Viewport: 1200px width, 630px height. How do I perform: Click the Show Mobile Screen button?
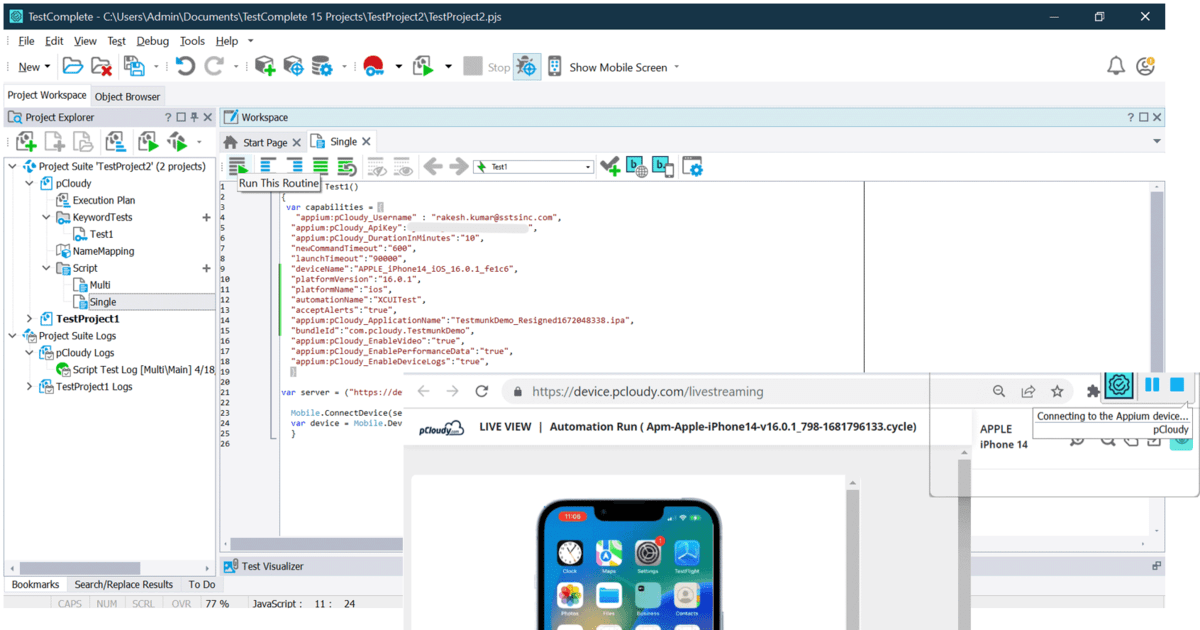coord(617,67)
